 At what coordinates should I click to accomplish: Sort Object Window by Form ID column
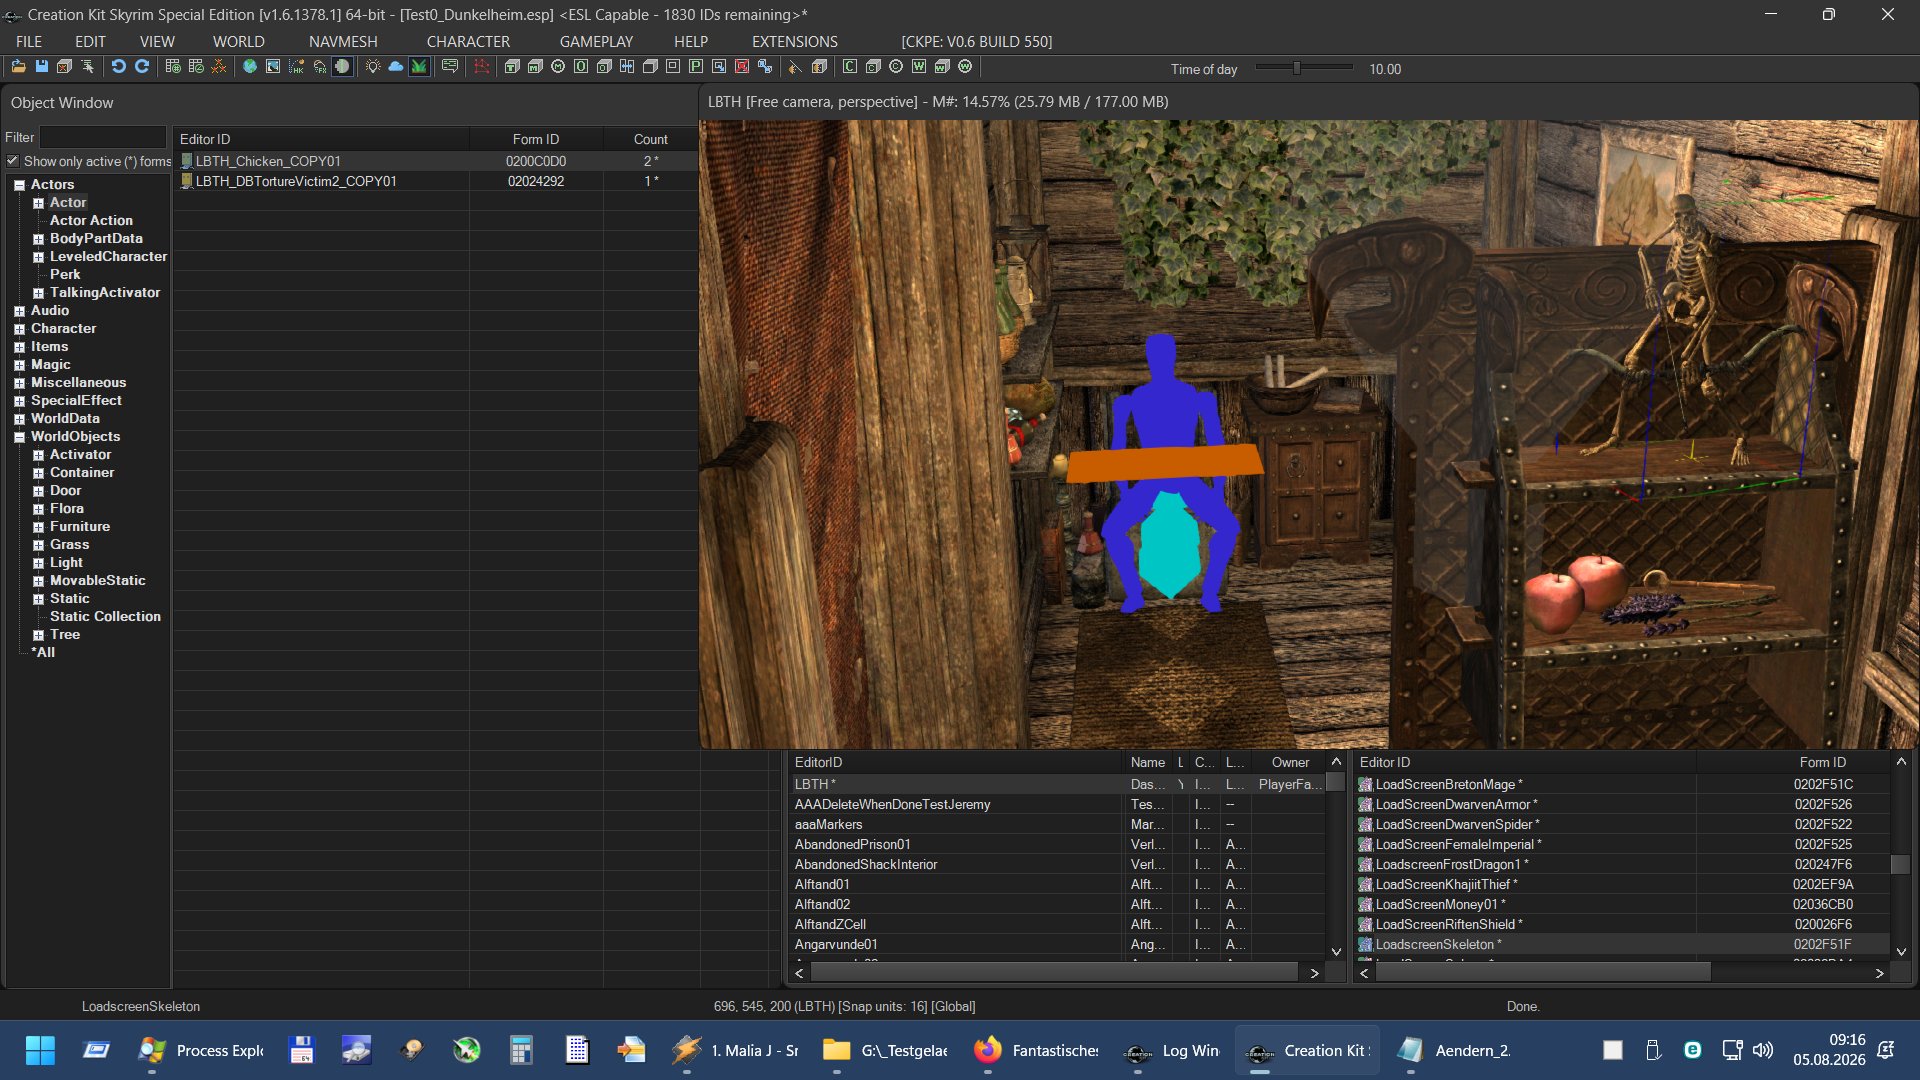point(536,139)
